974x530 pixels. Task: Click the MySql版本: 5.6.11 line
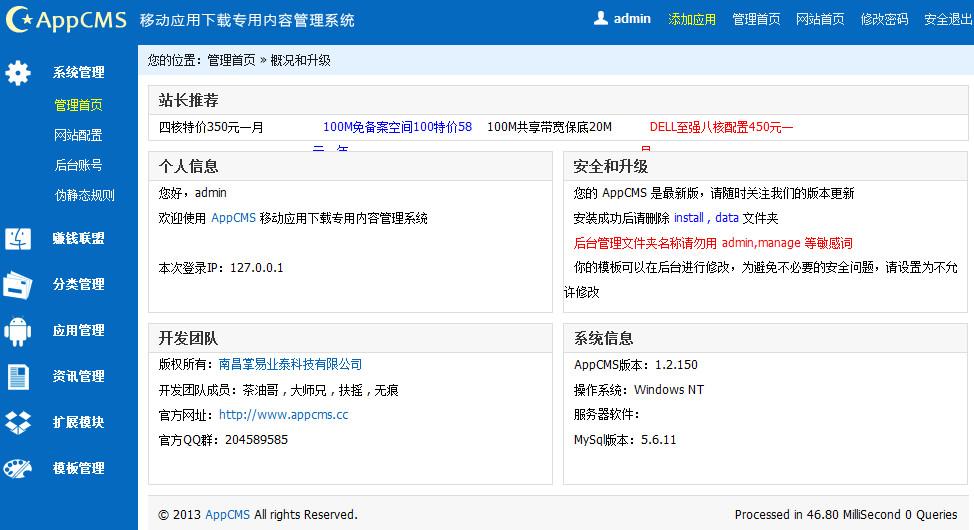click(625, 440)
